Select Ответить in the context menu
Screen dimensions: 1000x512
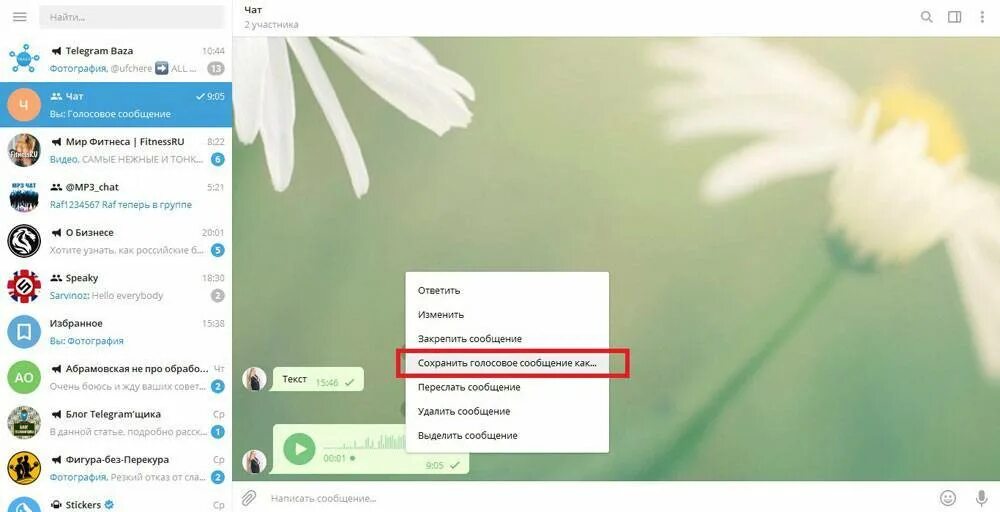pos(507,290)
